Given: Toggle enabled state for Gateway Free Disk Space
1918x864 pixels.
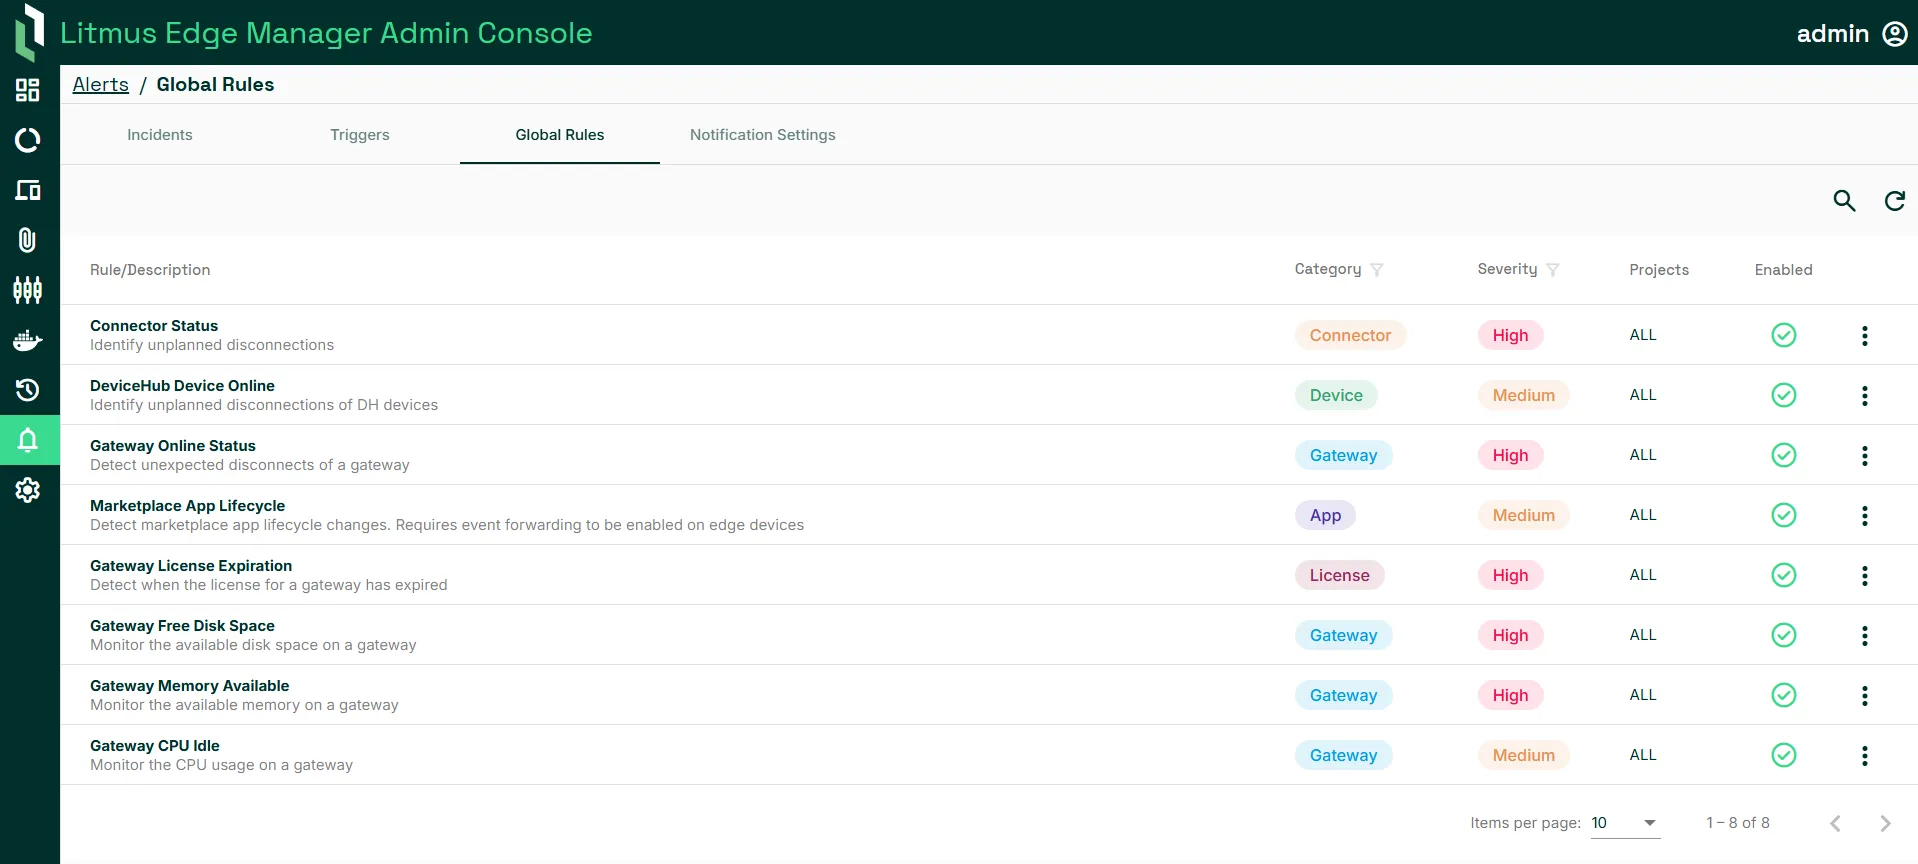Looking at the screenshot, I should coord(1784,635).
